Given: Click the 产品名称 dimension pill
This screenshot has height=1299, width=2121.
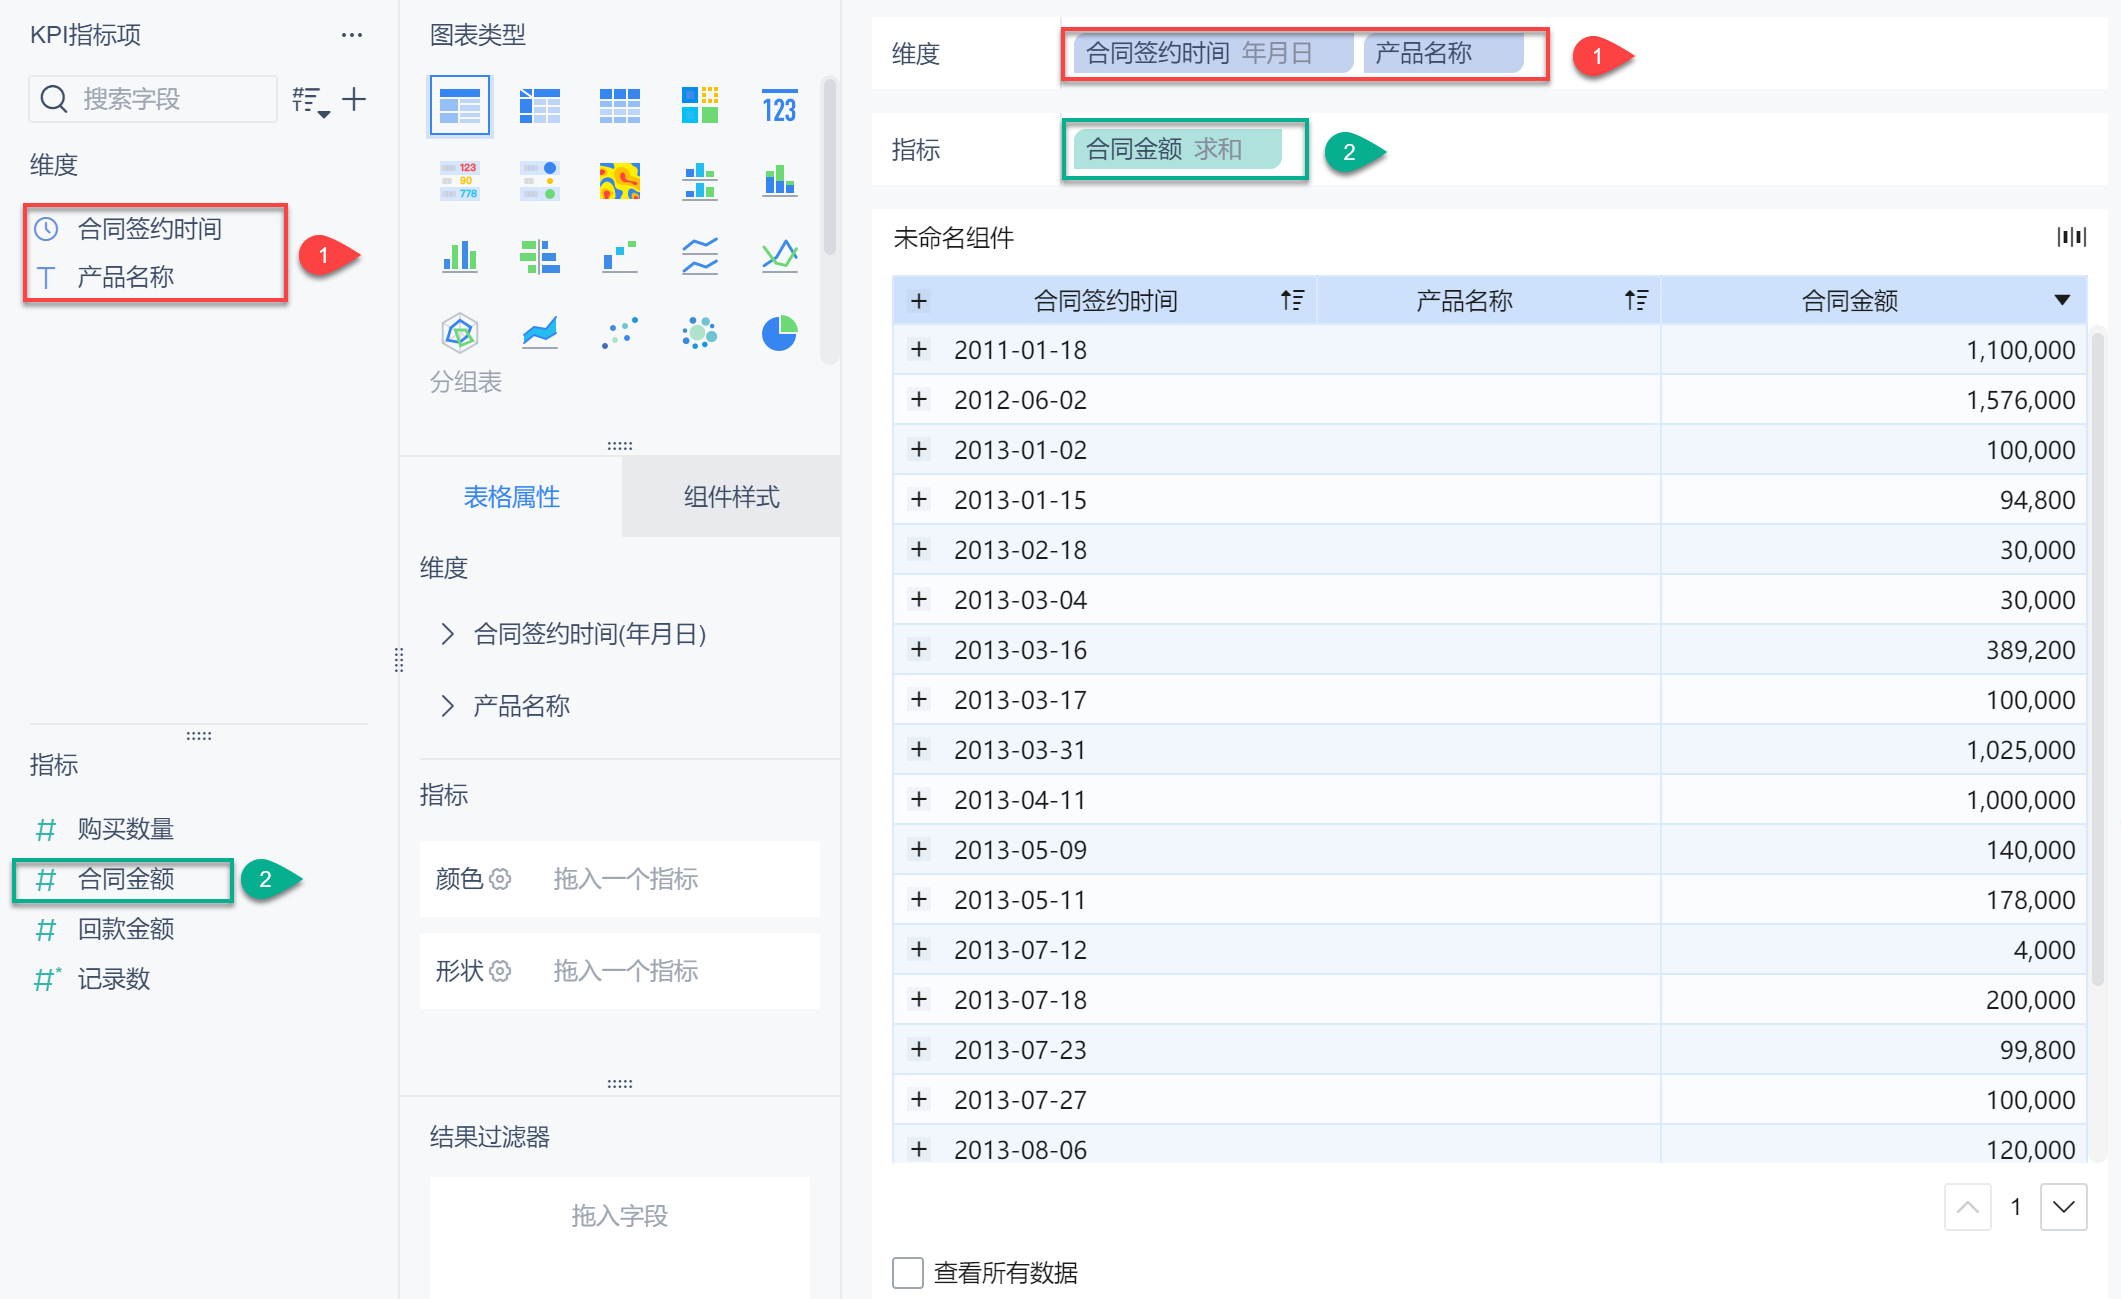Looking at the screenshot, I should click(1443, 53).
